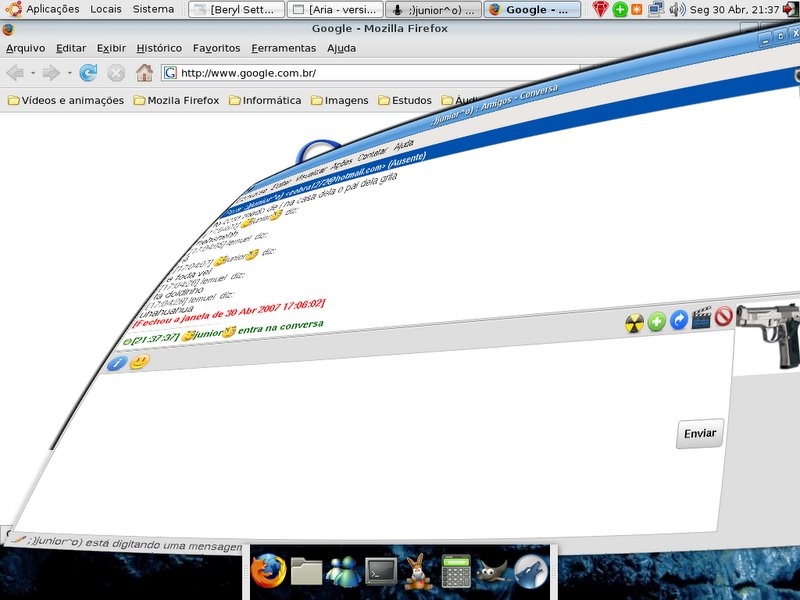Click the red block contact icon
800x600 pixels.
pyautogui.click(x=723, y=316)
